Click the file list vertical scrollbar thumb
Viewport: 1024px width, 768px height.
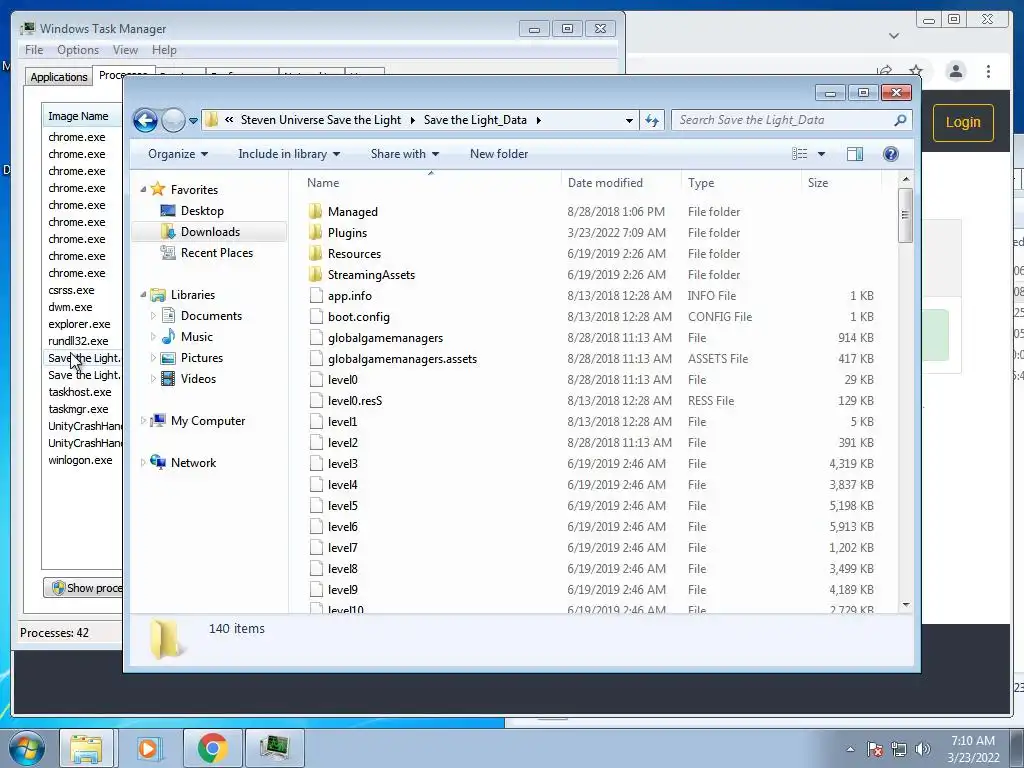[905, 215]
